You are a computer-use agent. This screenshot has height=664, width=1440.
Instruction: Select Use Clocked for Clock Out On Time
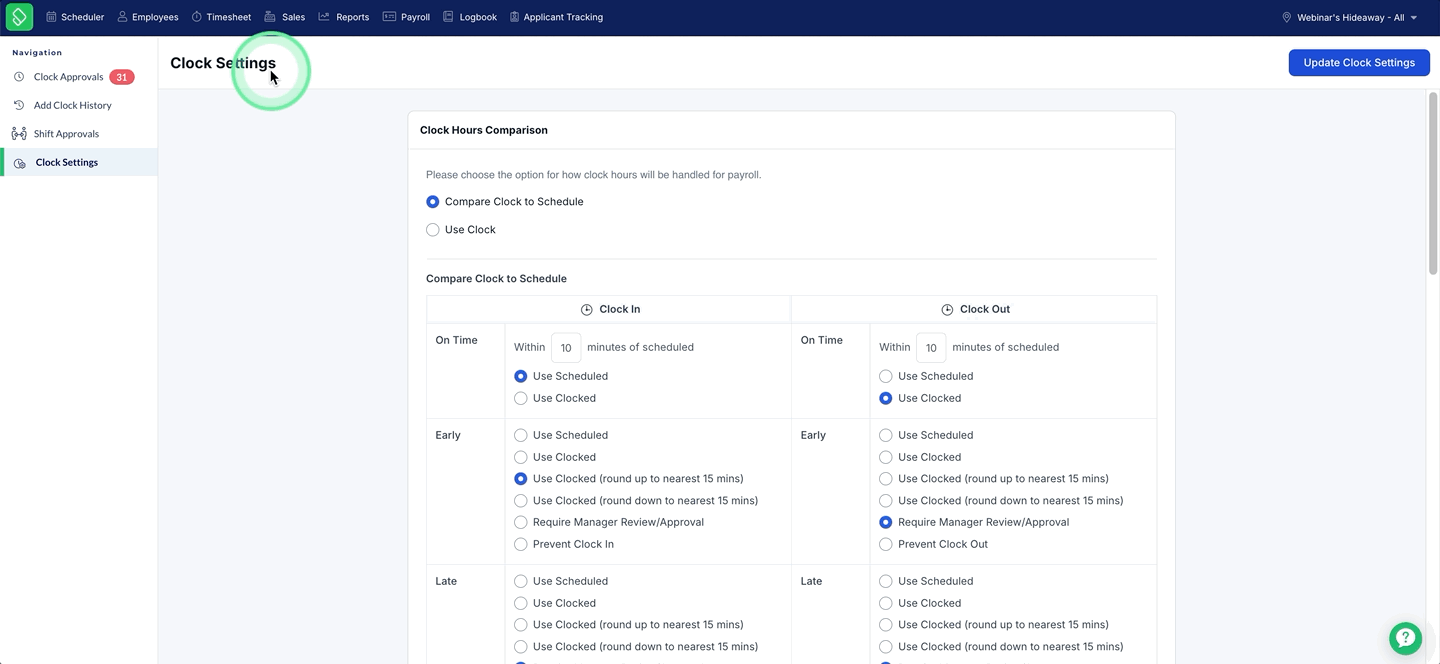[886, 399]
